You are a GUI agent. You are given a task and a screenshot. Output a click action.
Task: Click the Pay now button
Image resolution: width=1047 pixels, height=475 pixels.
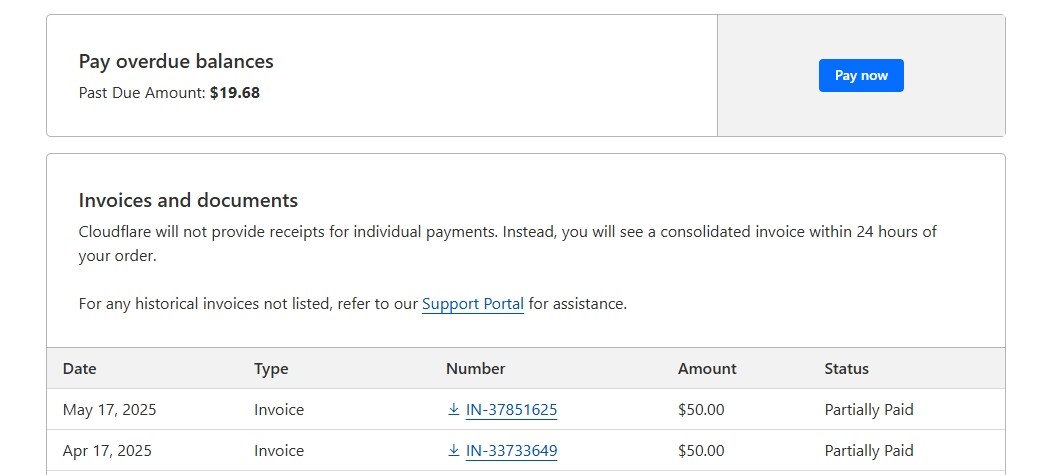point(861,75)
